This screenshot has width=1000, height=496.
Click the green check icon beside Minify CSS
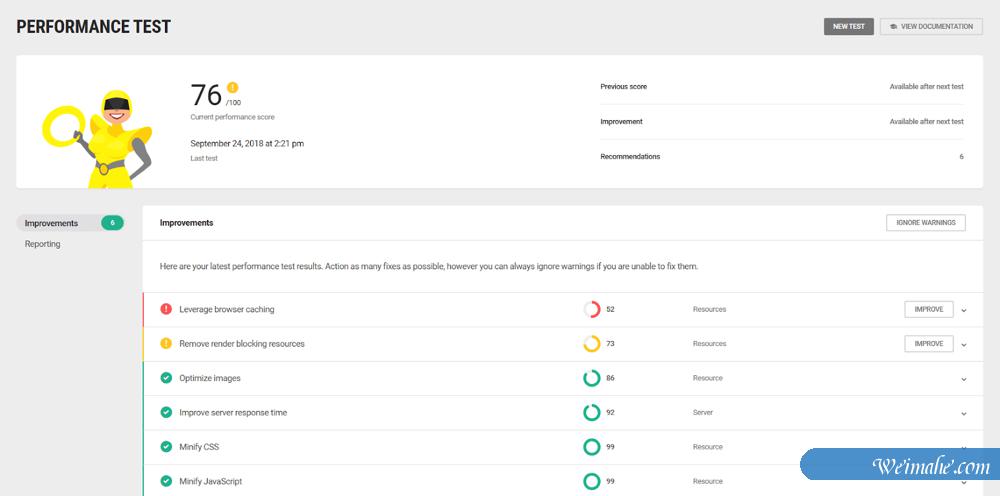[x=166, y=447]
